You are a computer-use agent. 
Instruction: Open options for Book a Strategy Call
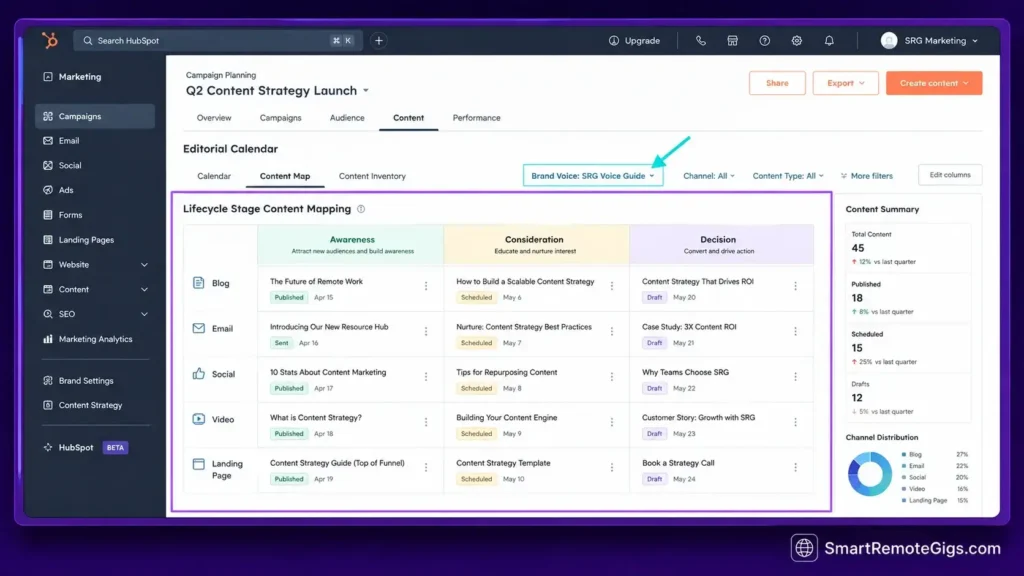pyautogui.click(x=795, y=468)
